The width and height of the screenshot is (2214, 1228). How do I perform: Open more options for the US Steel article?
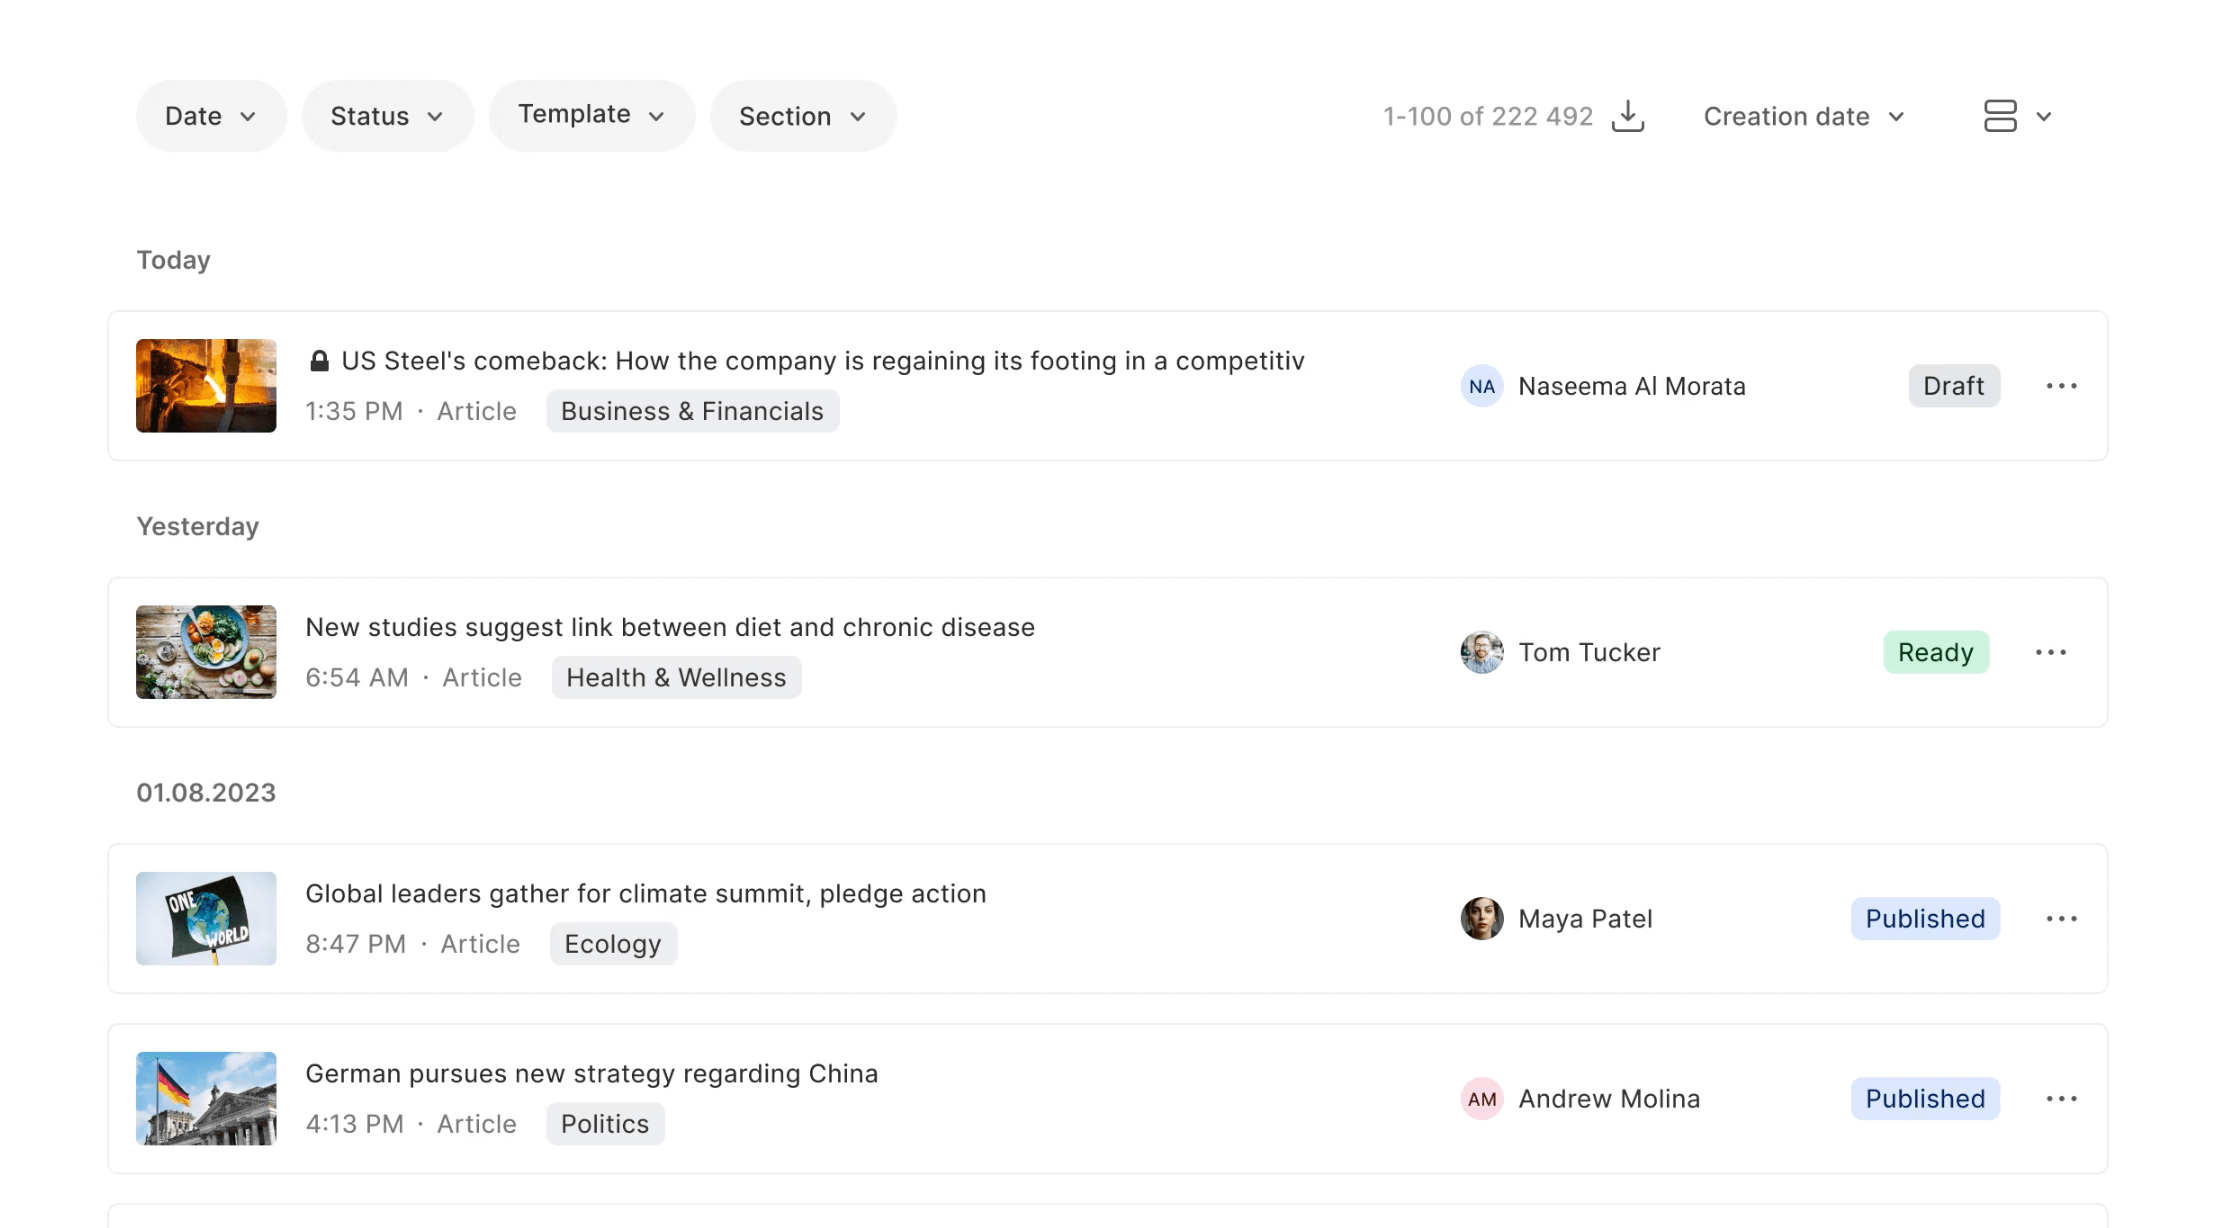pyautogui.click(x=2061, y=386)
